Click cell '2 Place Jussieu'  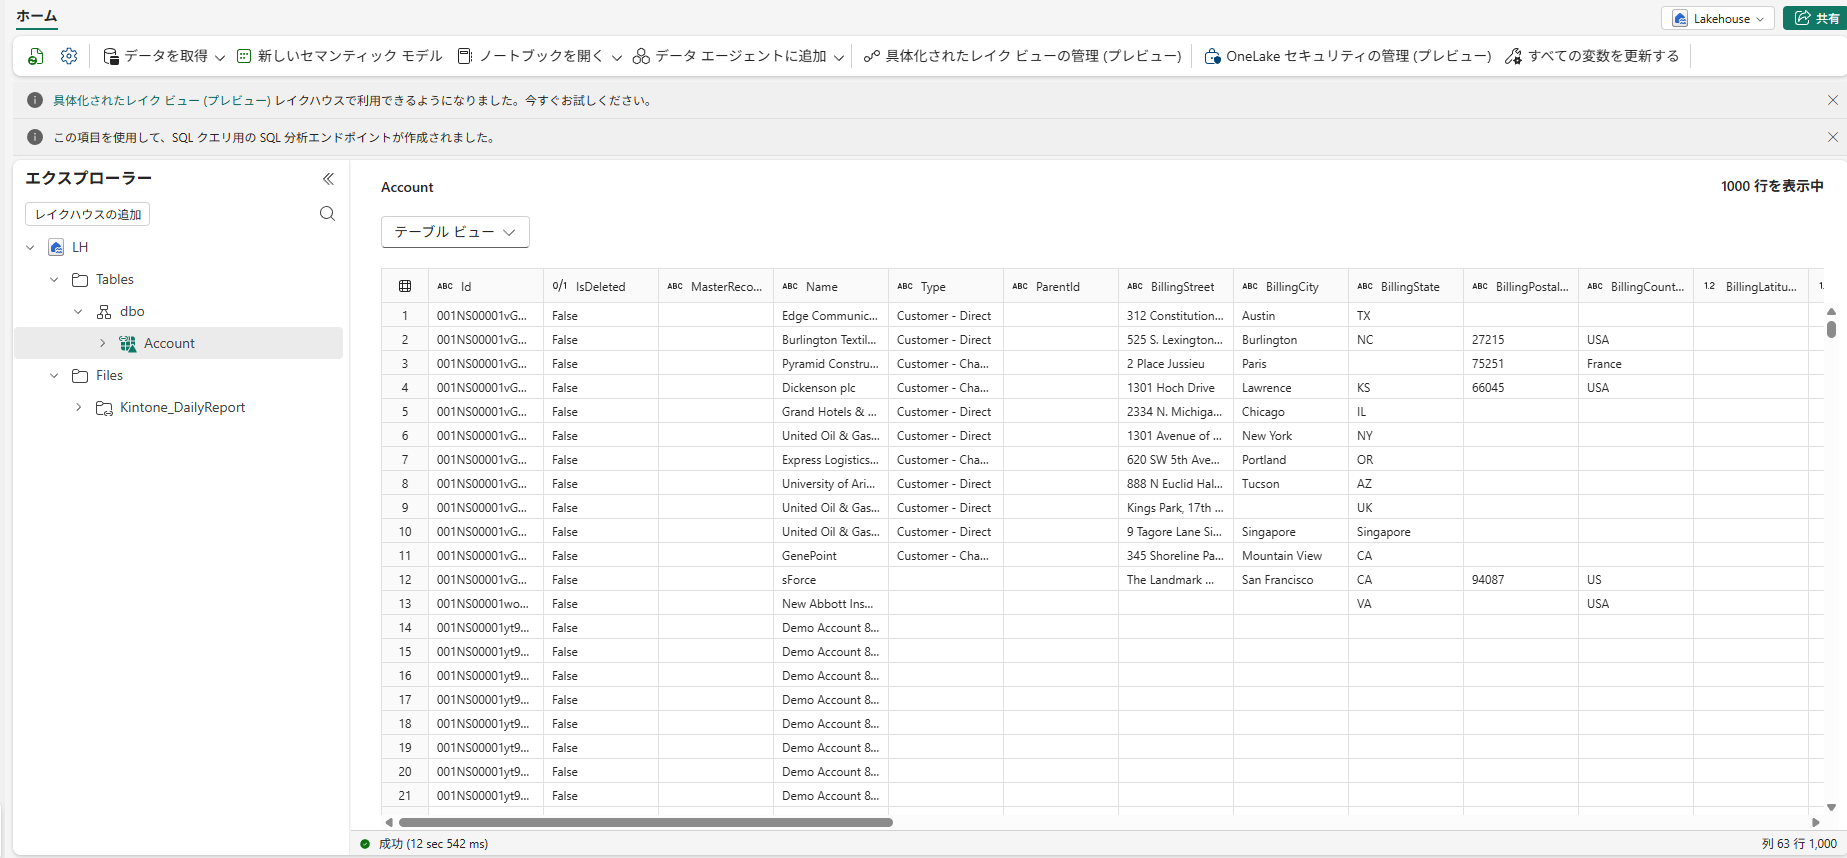(1176, 364)
